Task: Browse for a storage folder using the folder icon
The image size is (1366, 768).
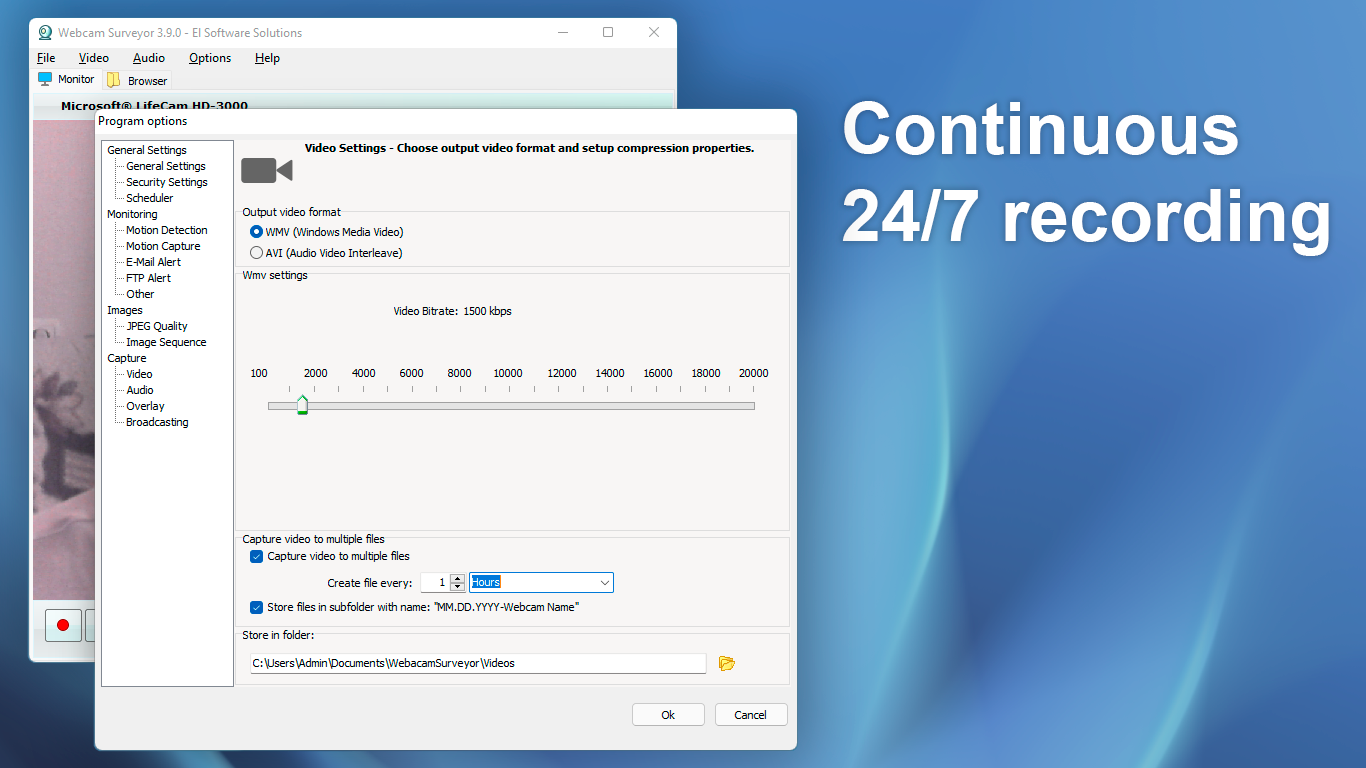Action: (726, 663)
